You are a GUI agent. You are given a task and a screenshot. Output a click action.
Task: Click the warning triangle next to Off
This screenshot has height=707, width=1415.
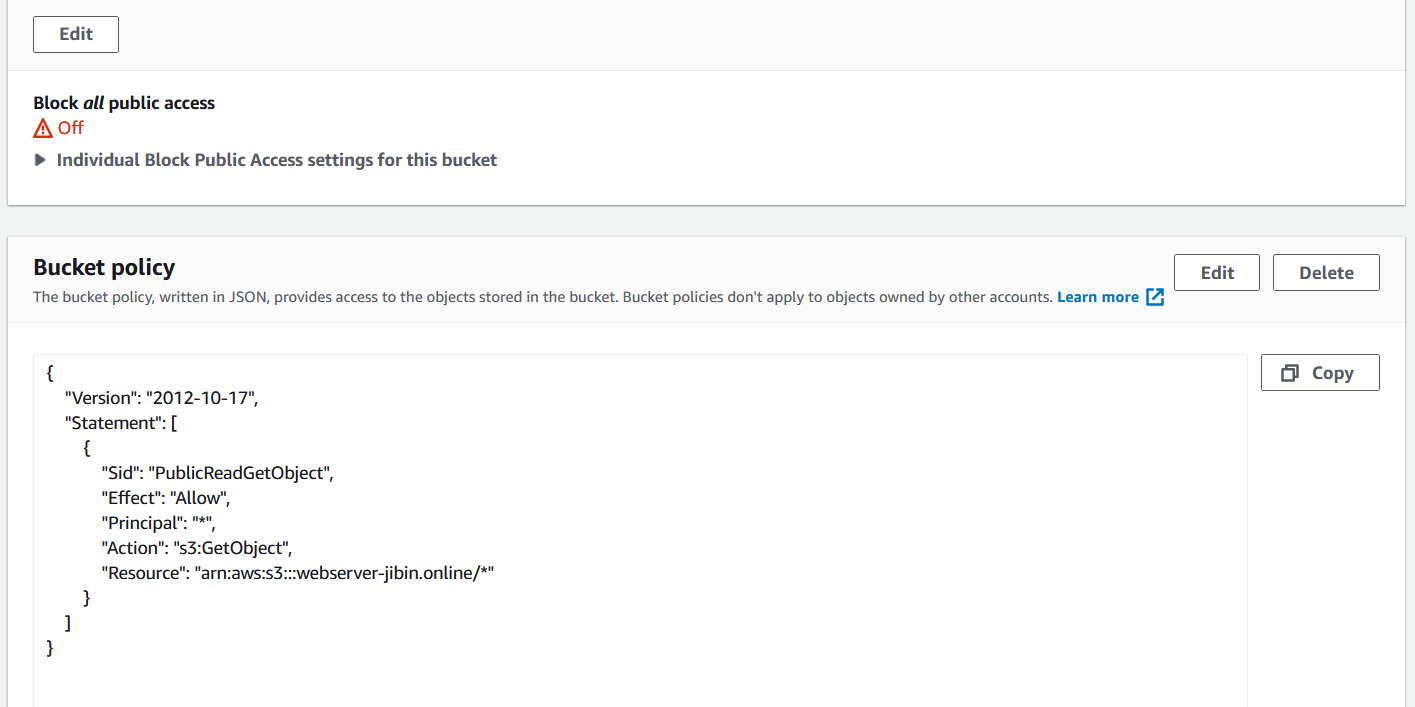click(x=42, y=127)
